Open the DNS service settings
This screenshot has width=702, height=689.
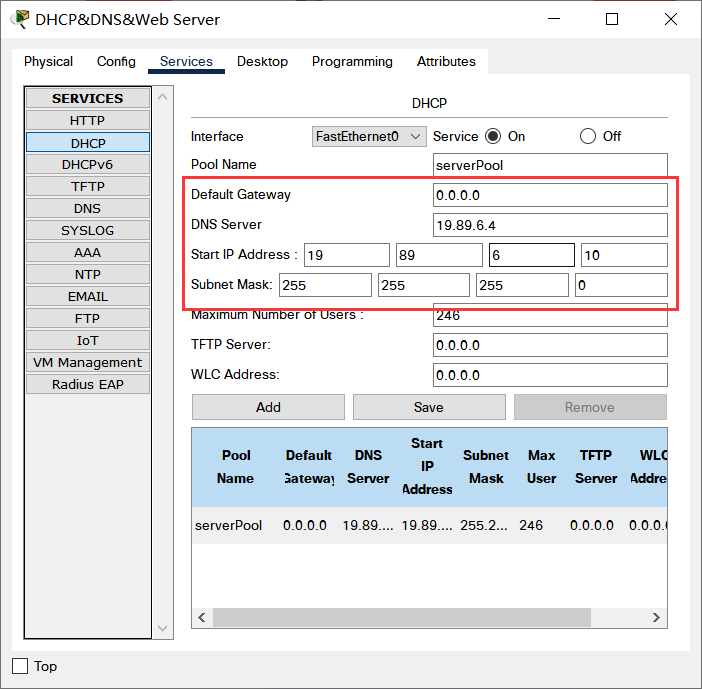point(88,209)
